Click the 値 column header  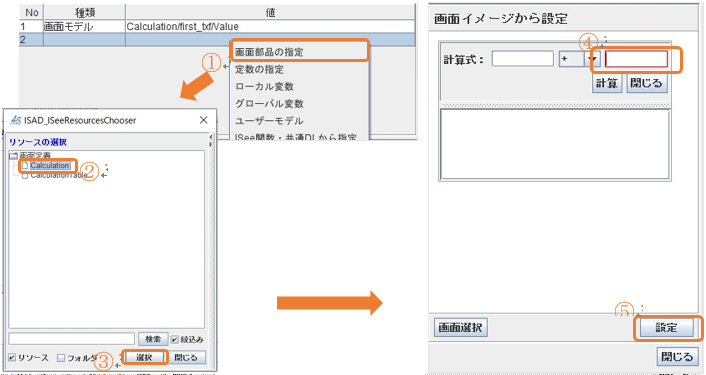[270, 13]
